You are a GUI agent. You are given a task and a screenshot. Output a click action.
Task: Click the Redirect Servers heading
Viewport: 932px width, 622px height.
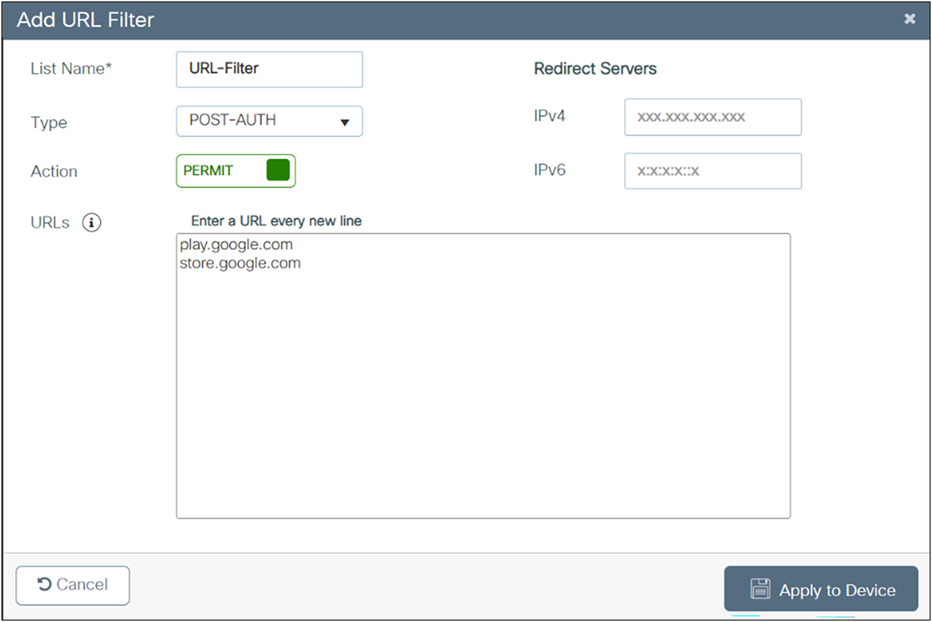(x=595, y=69)
